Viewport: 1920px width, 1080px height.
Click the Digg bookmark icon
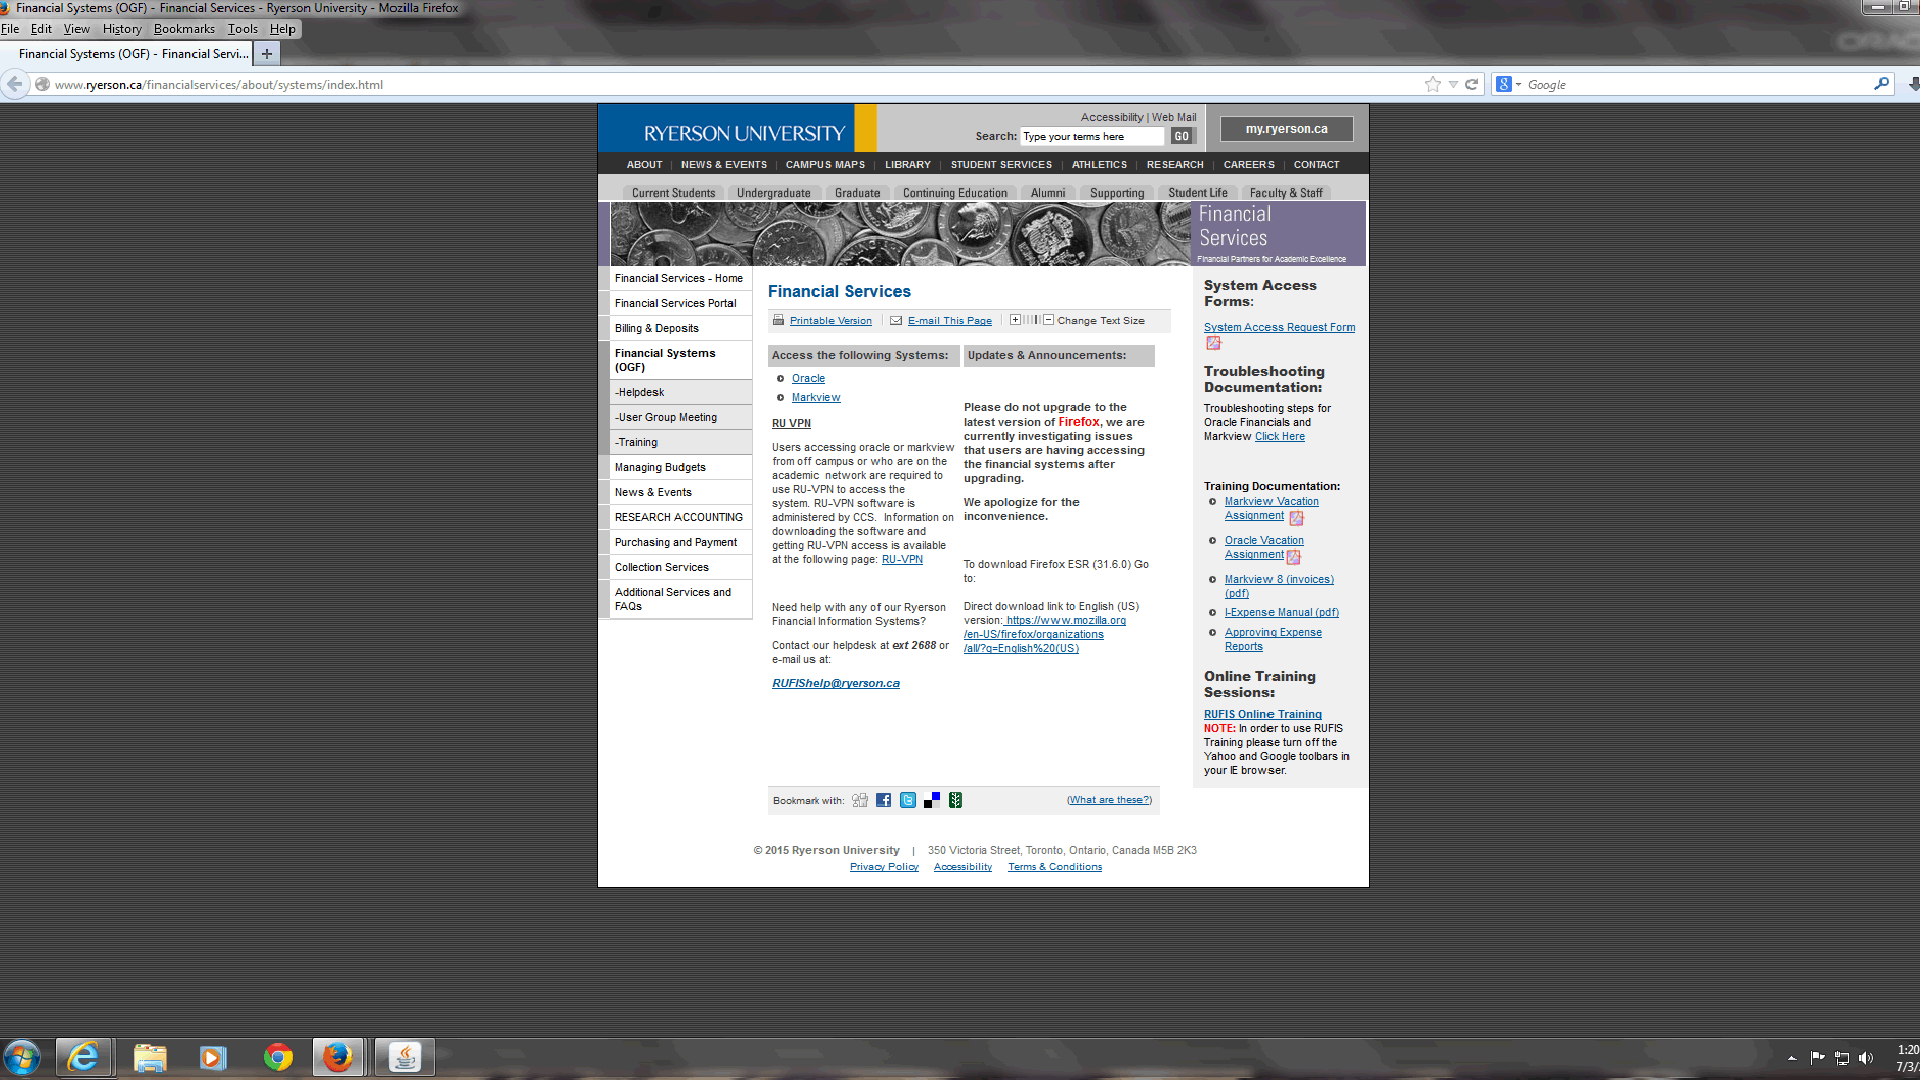point(860,800)
